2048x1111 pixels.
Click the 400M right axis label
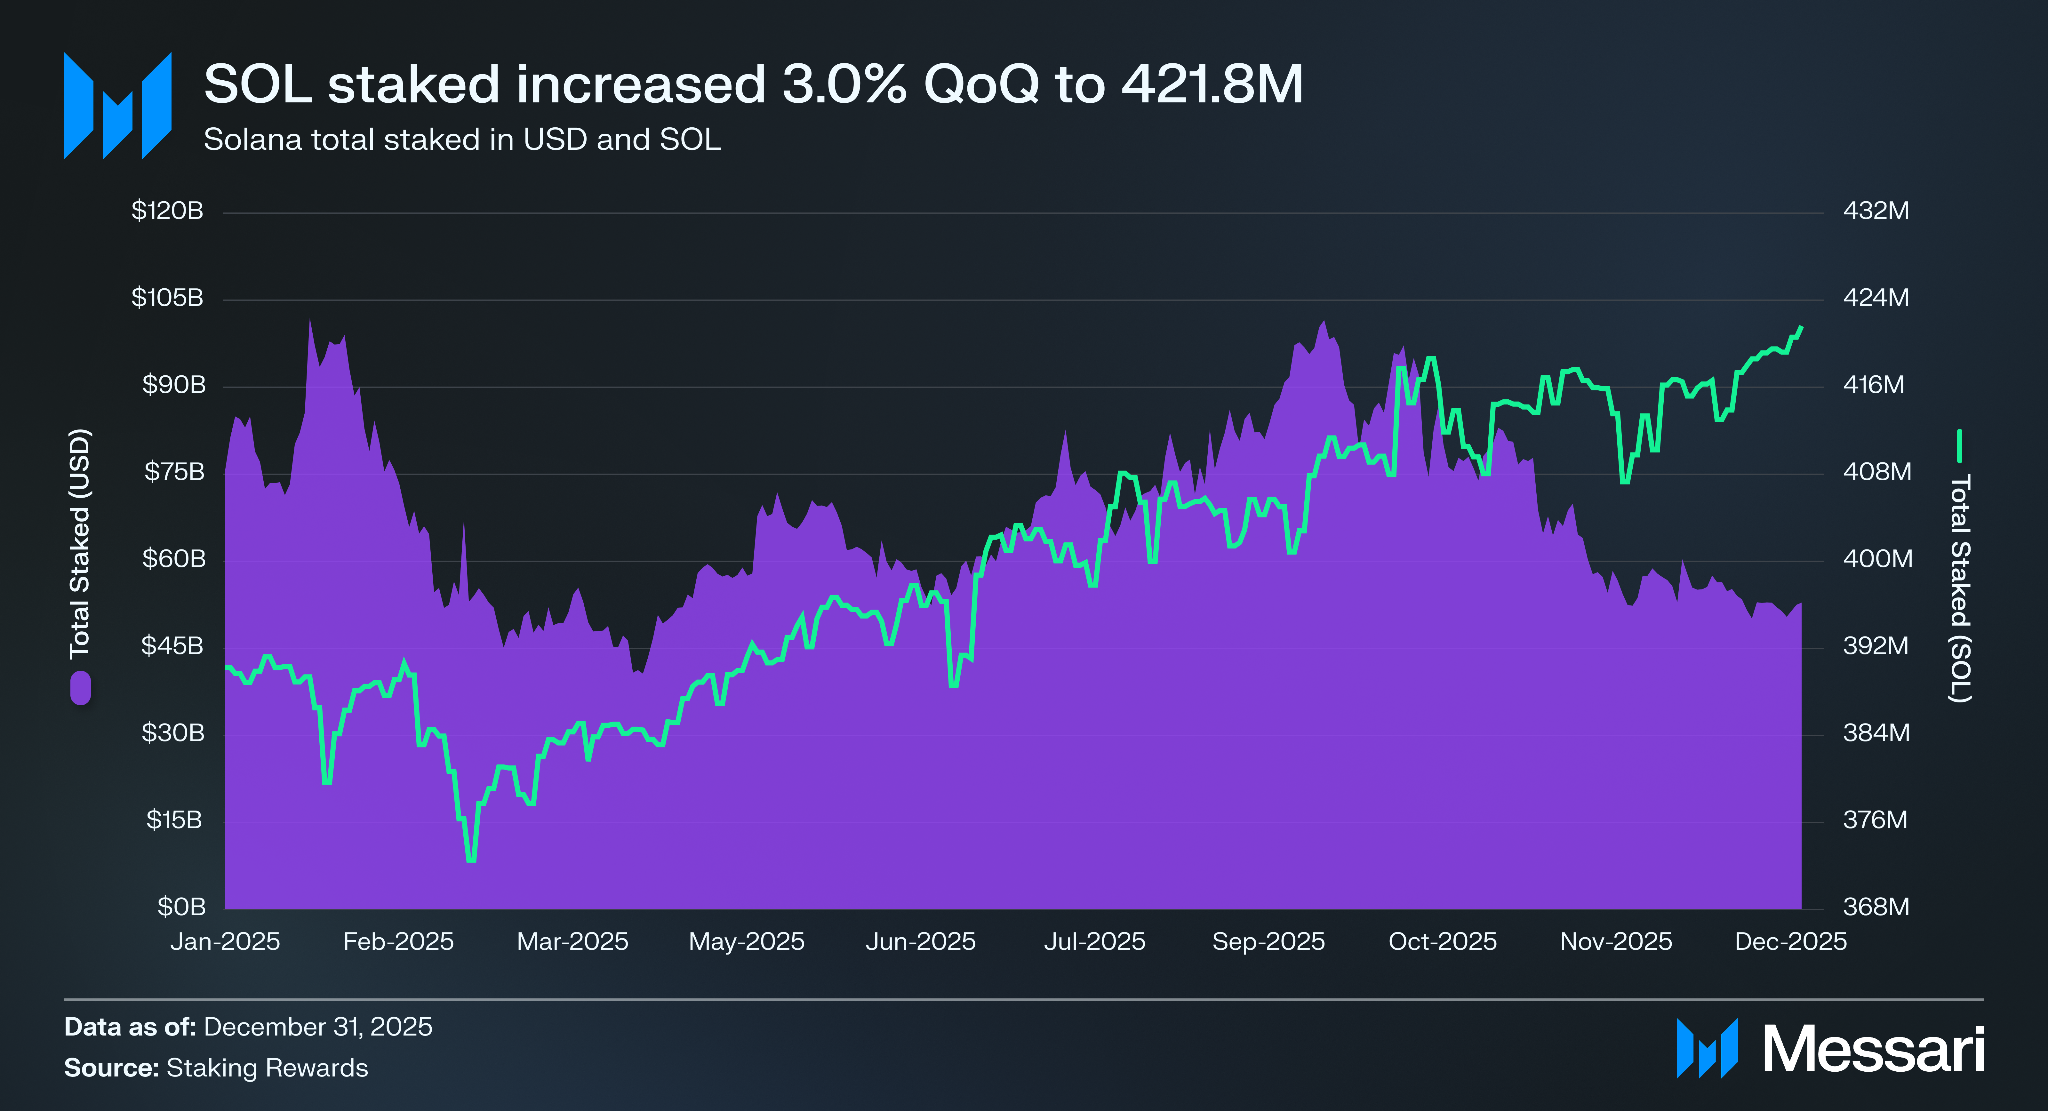[1877, 559]
